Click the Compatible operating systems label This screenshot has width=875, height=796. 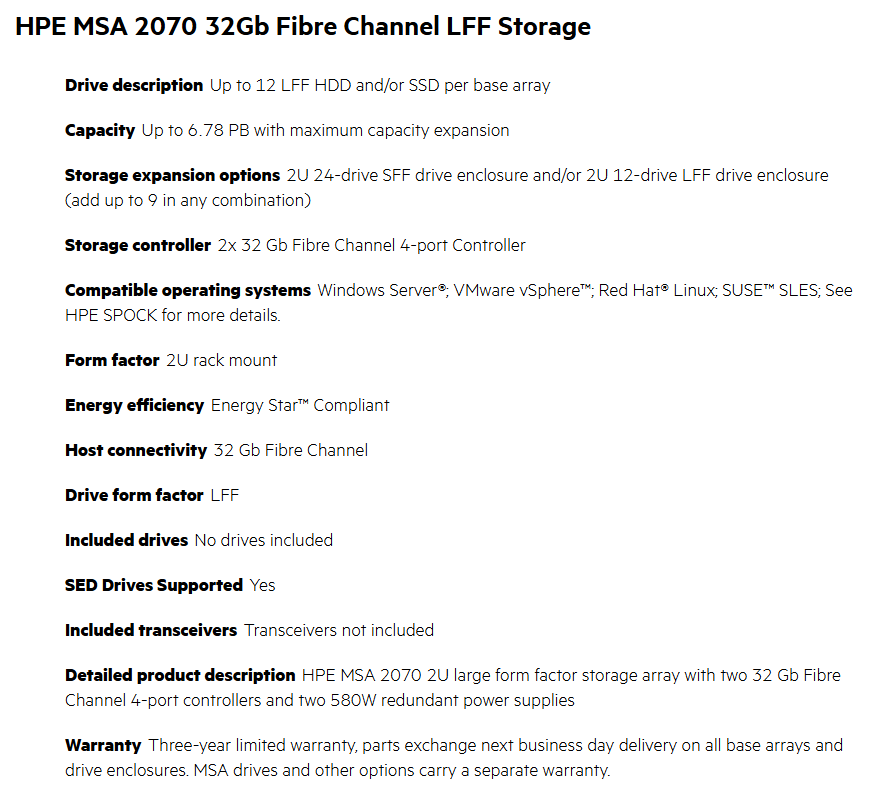[188, 290]
